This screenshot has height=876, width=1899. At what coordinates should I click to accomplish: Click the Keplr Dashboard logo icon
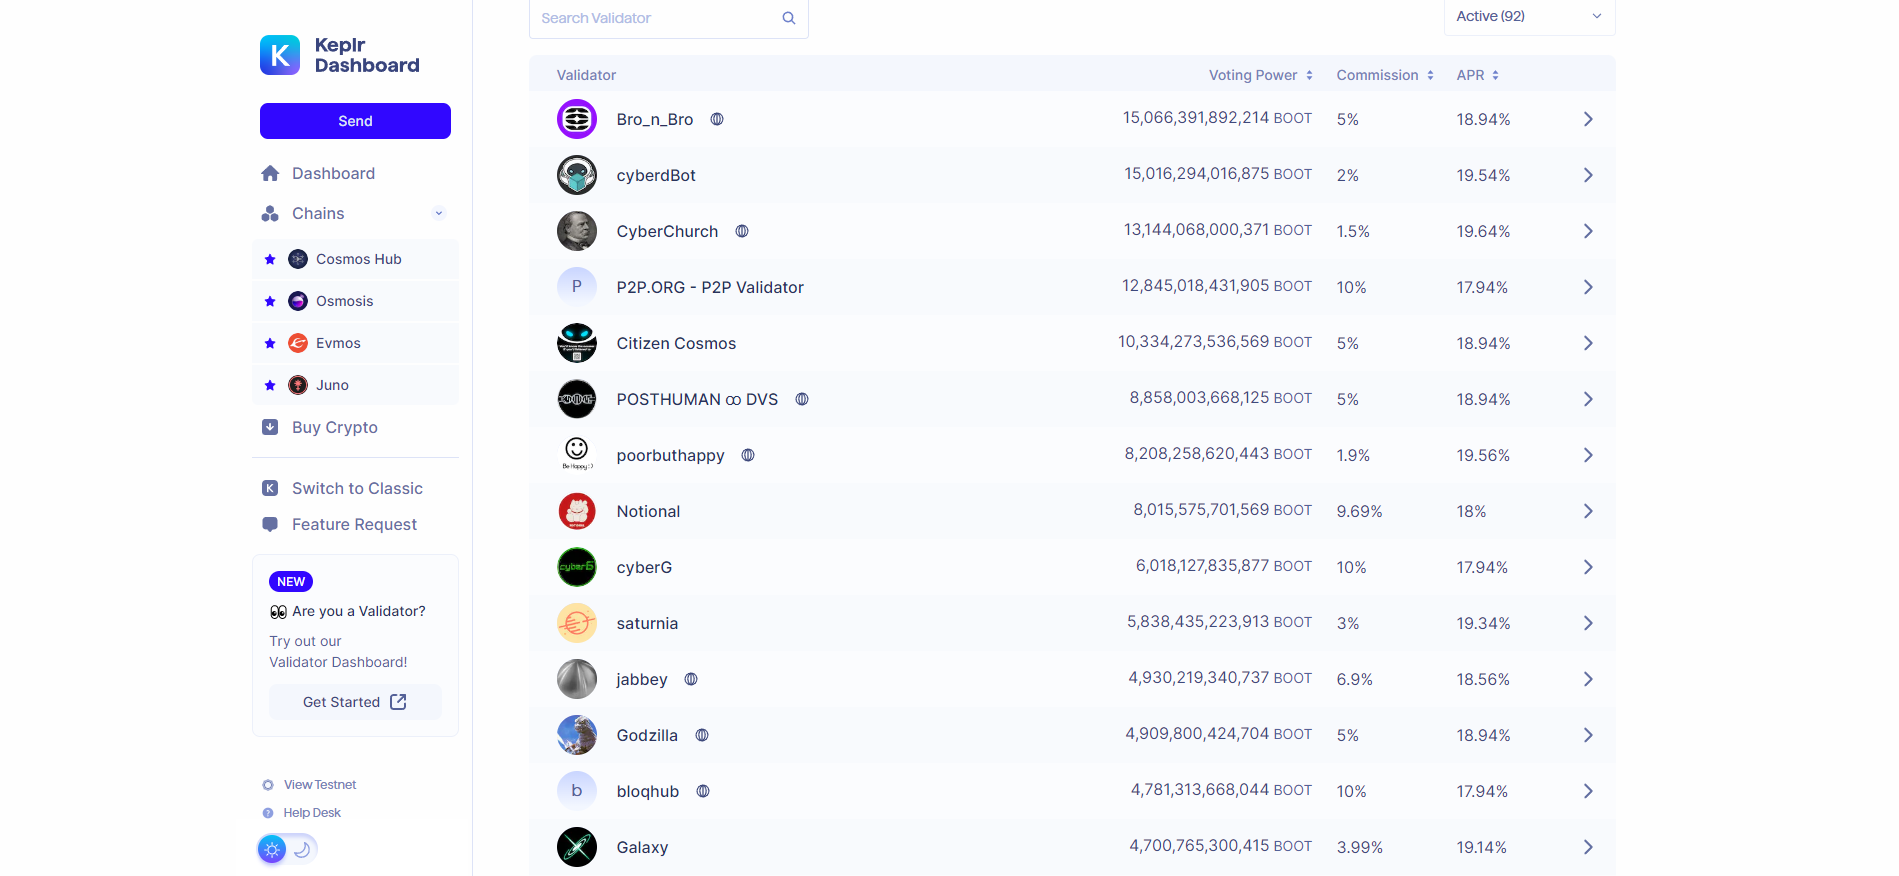280,55
